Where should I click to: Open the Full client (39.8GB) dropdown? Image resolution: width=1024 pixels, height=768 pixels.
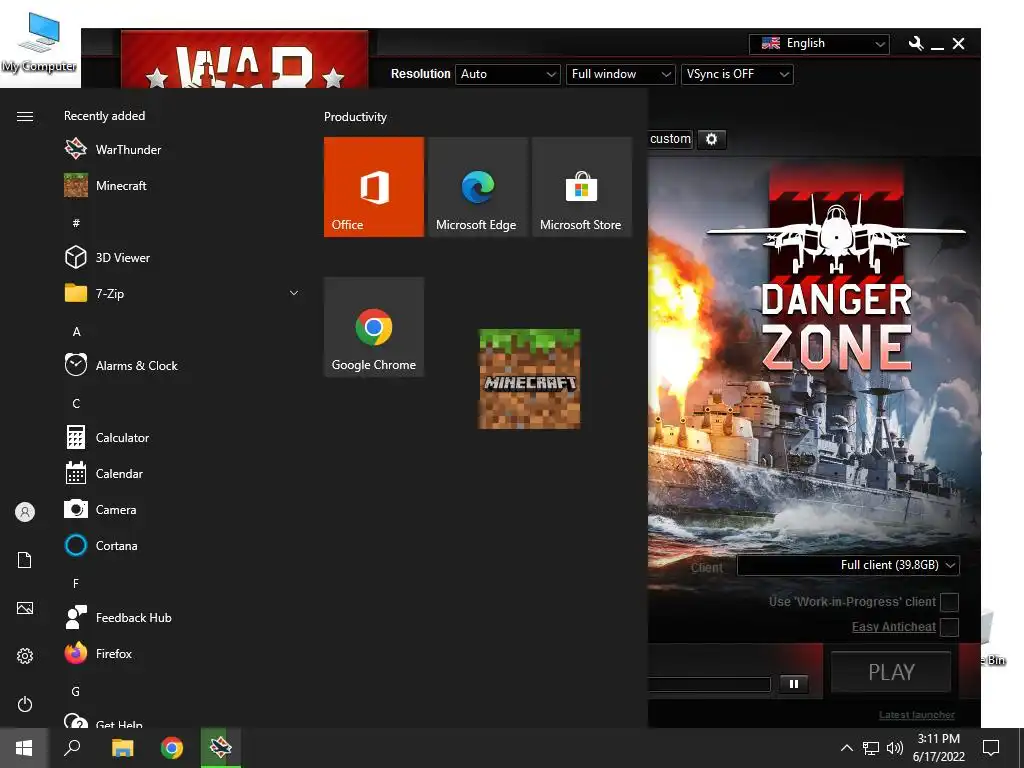click(x=848, y=565)
